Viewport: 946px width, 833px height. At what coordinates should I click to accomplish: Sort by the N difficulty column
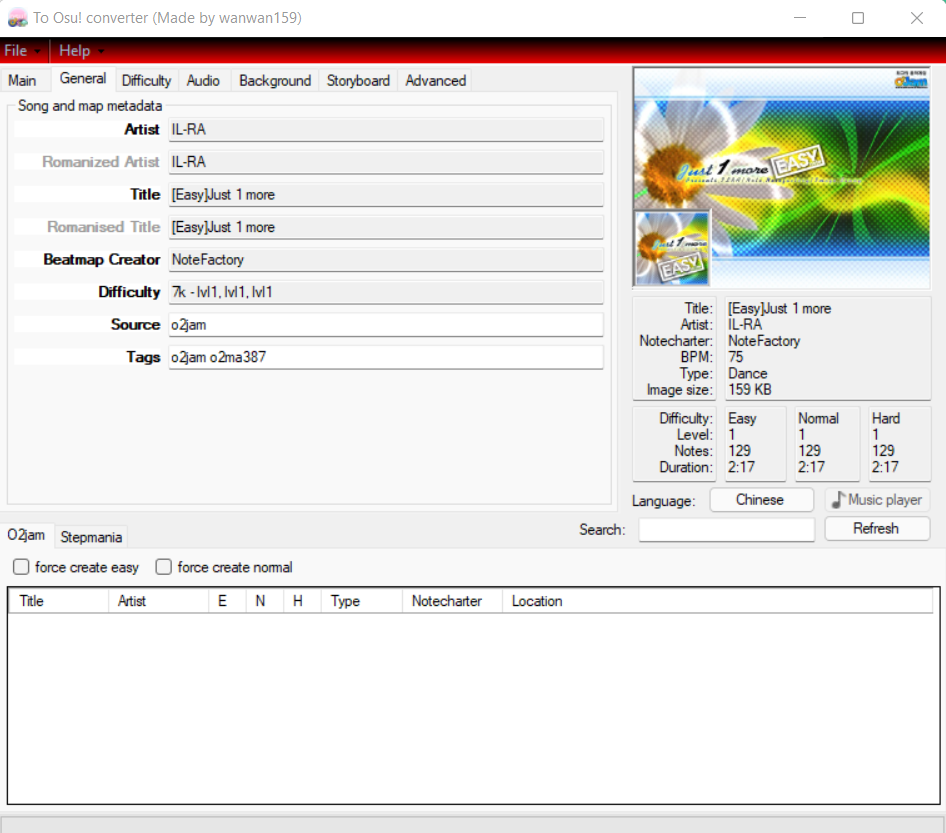click(265, 601)
